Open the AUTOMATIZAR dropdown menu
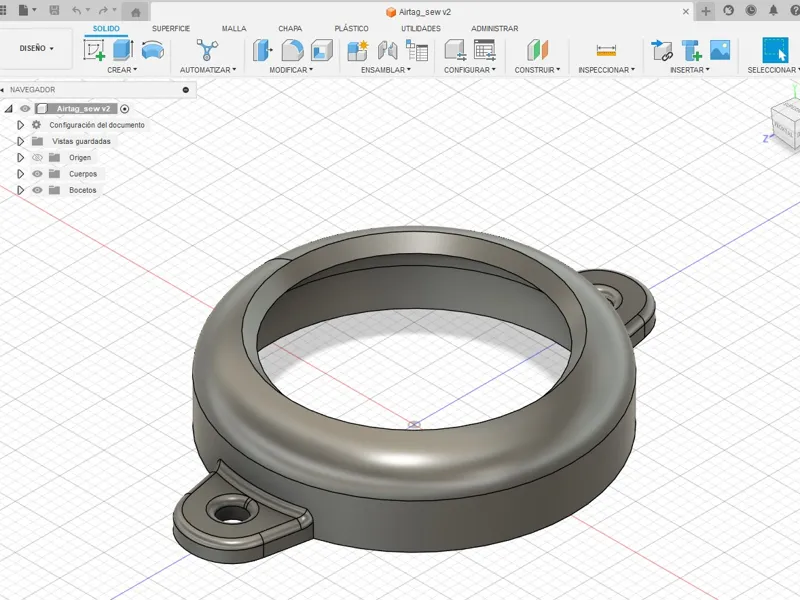Viewport: 800px width, 600px height. click(208, 70)
